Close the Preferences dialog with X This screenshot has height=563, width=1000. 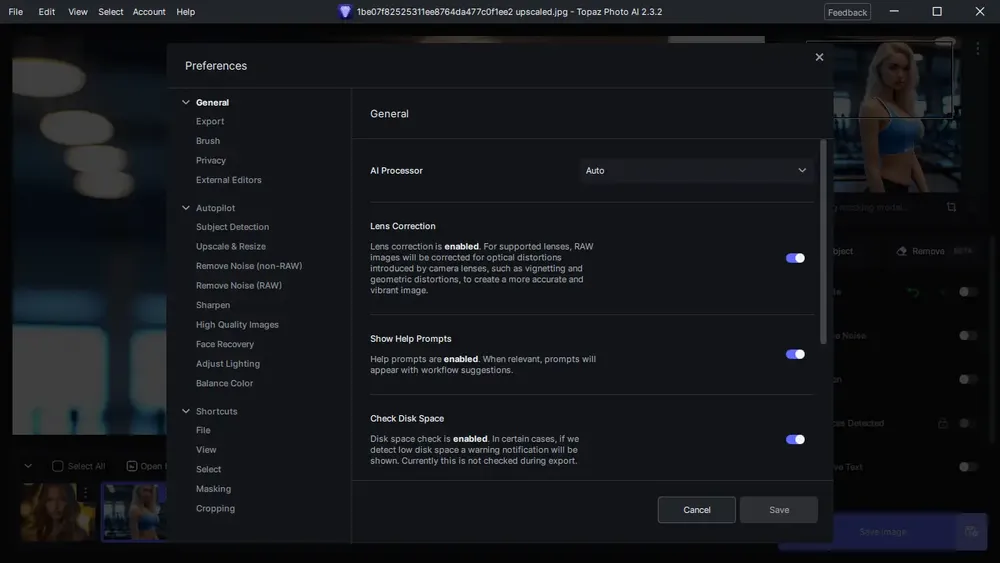(x=819, y=57)
